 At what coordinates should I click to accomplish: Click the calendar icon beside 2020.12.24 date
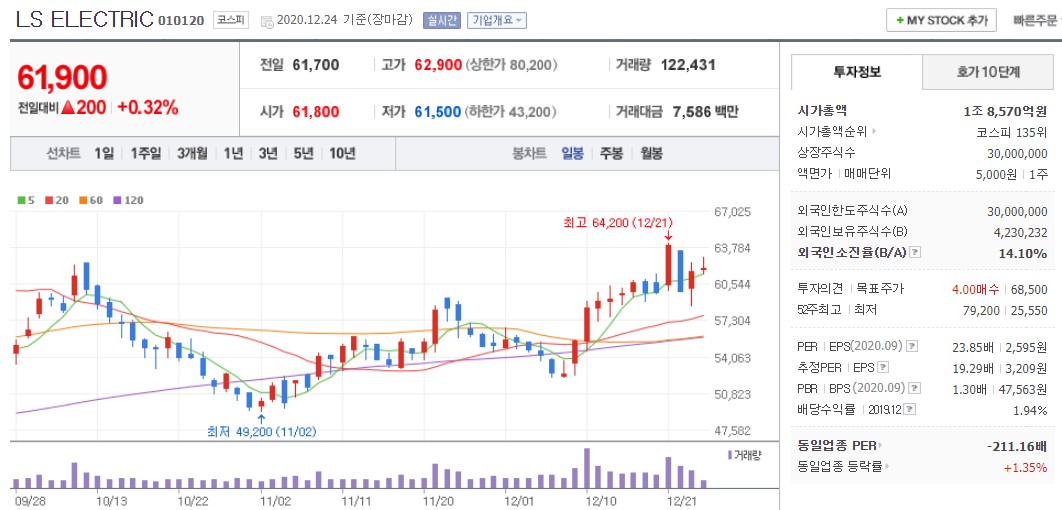coord(267,21)
